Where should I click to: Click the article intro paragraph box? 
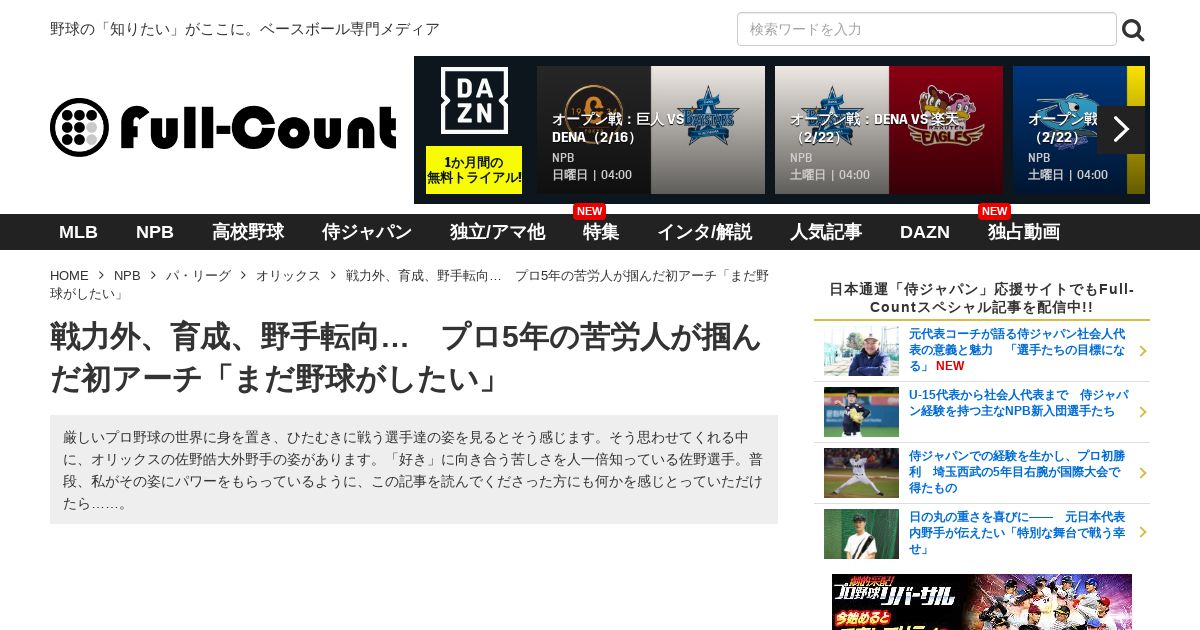[414, 470]
